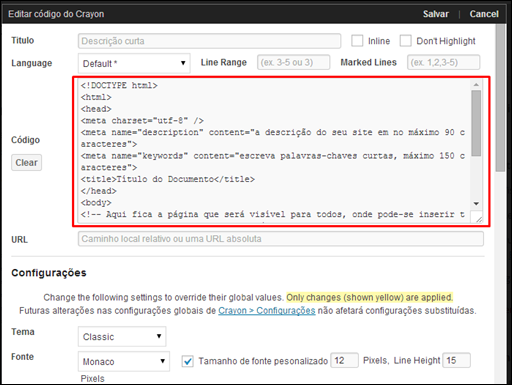Focus the Titulo description field

click(x=209, y=41)
